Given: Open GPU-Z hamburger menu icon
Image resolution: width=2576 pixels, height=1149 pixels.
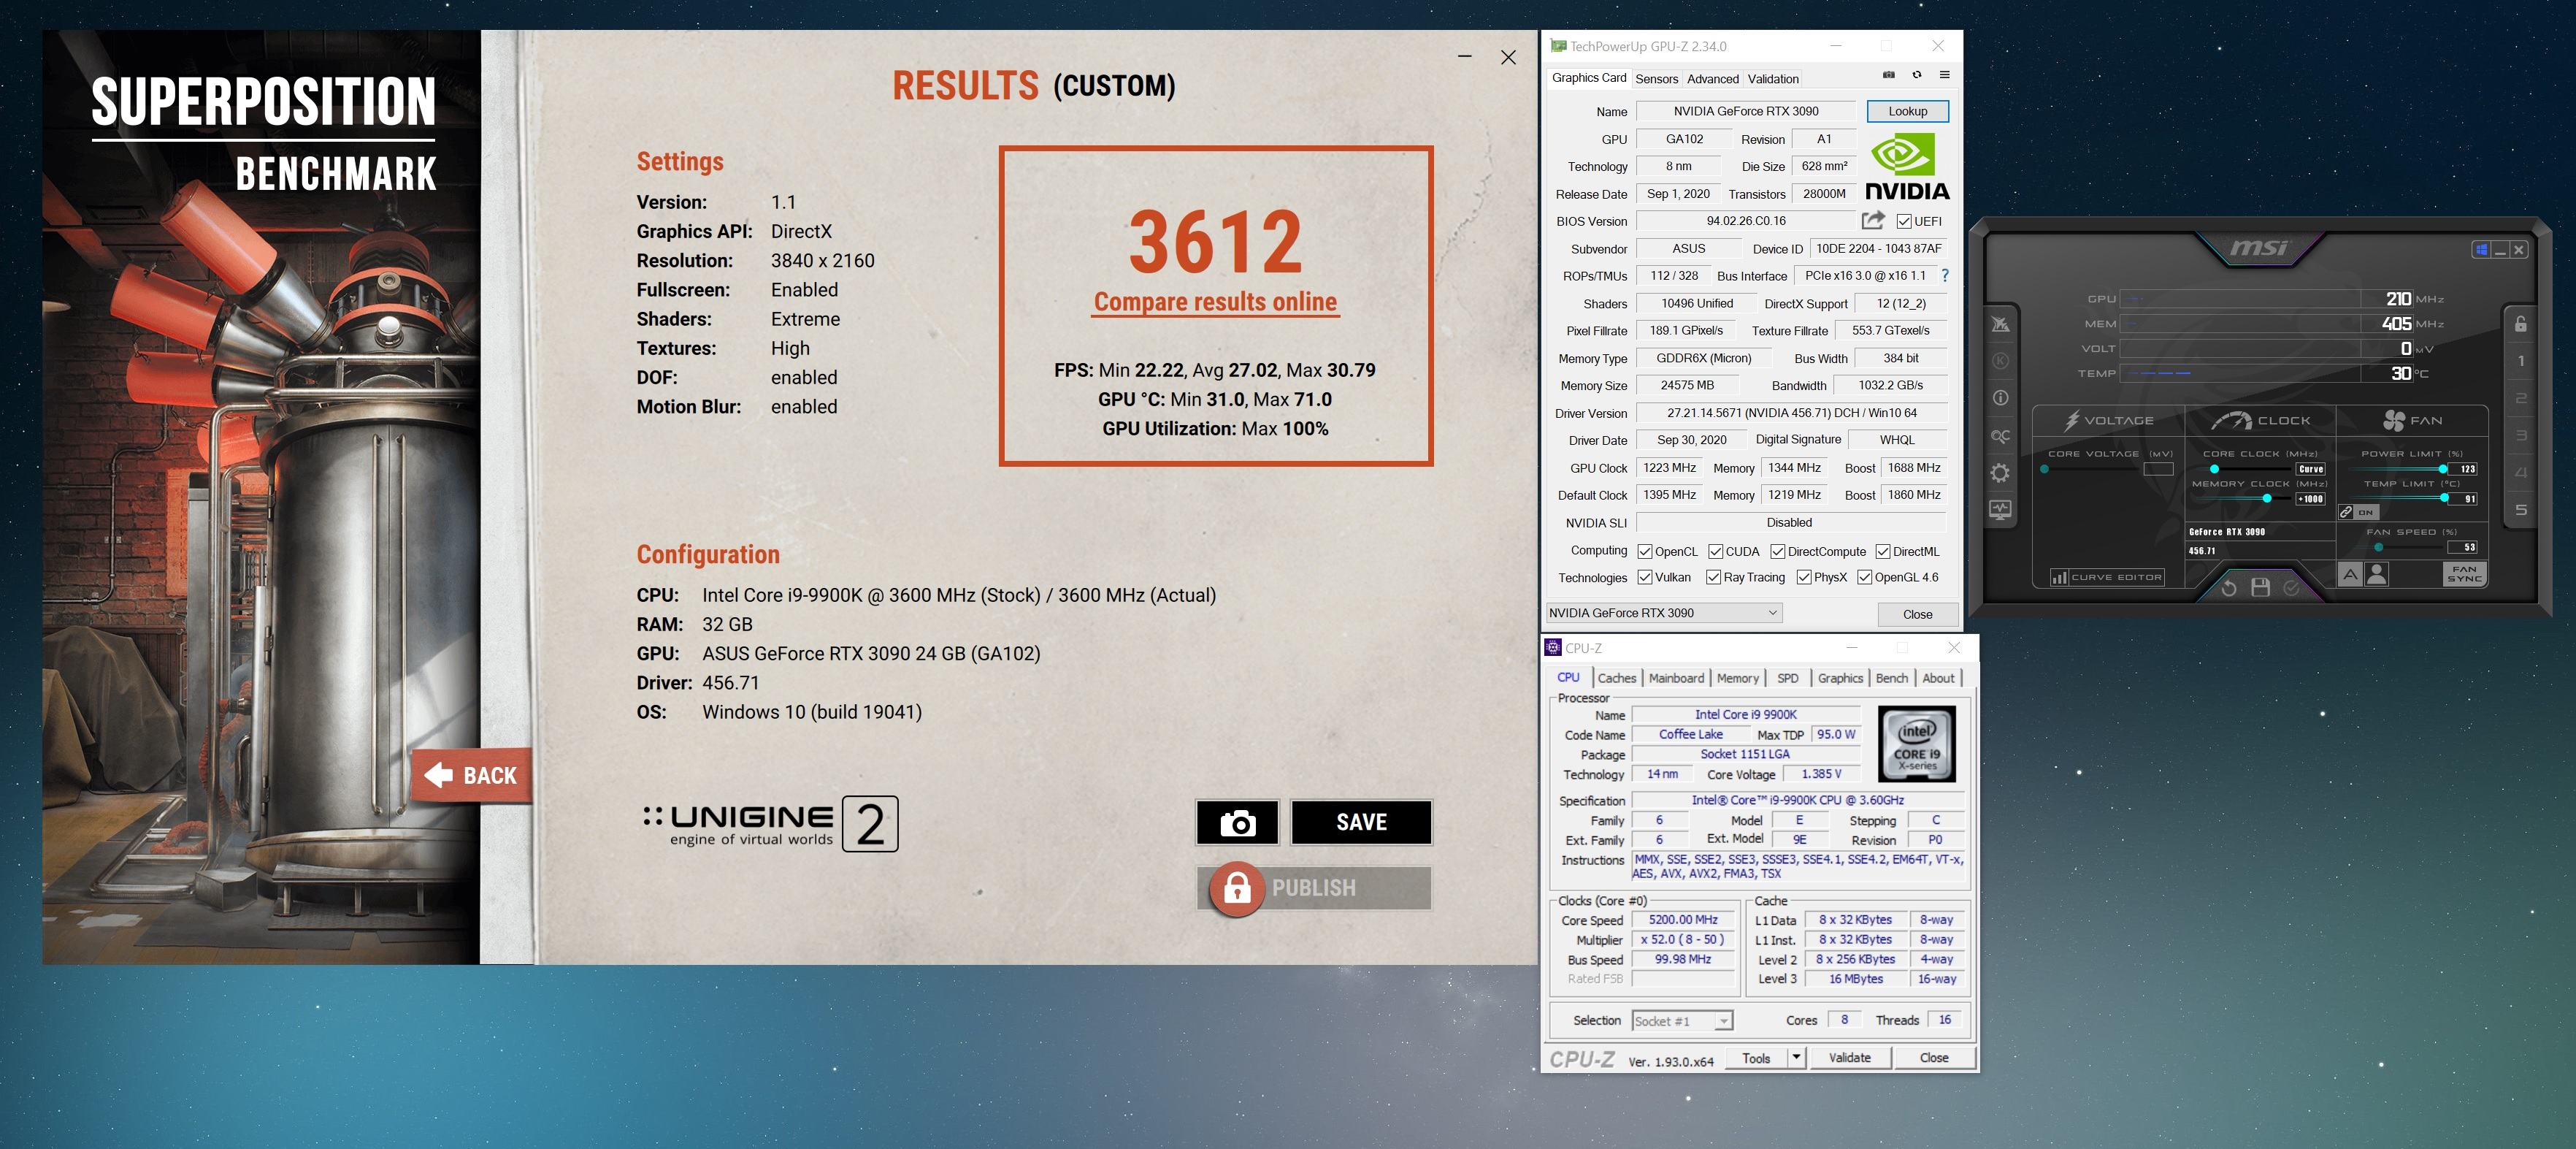Looking at the screenshot, I should (1944, 75).
